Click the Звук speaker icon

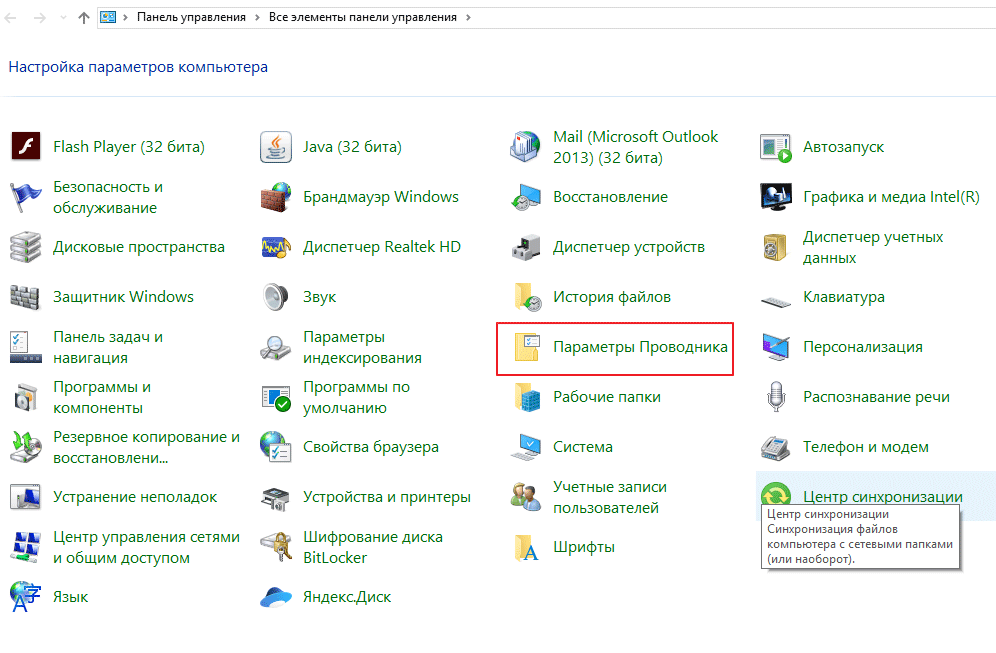(x=275, y=297)
